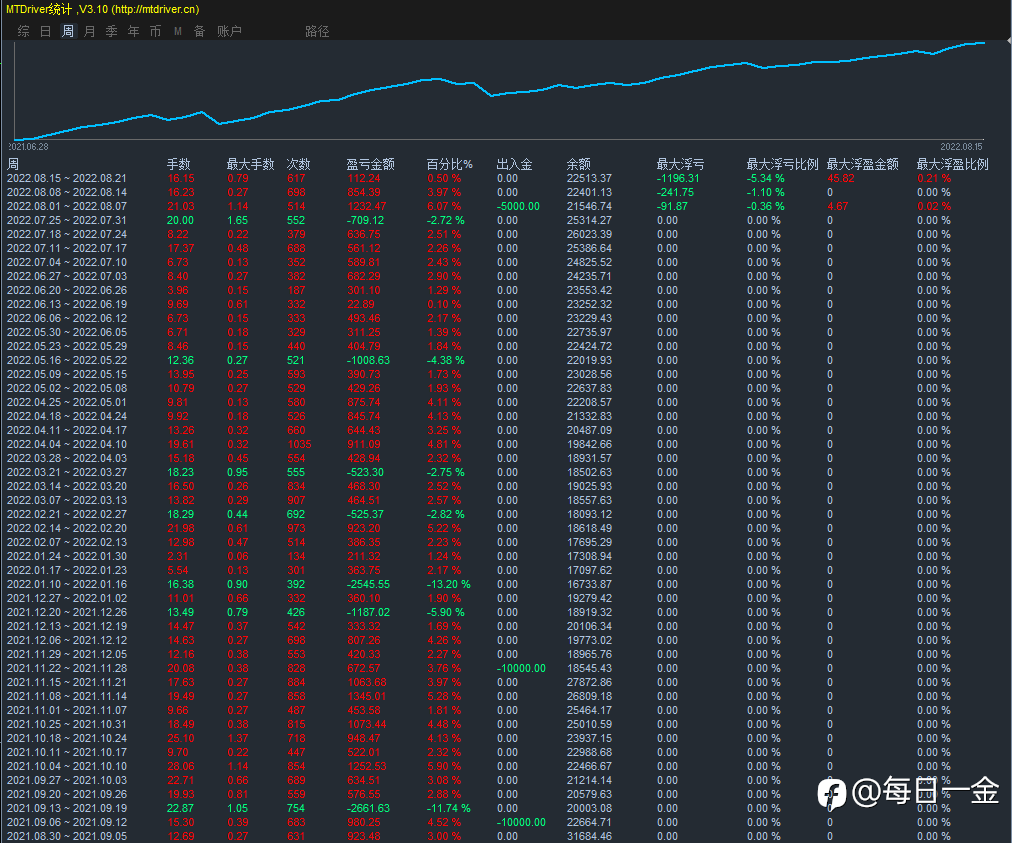Click the 1.65 max lots cell
Screen dimensions: 1012x844
(x=238, y=221)
